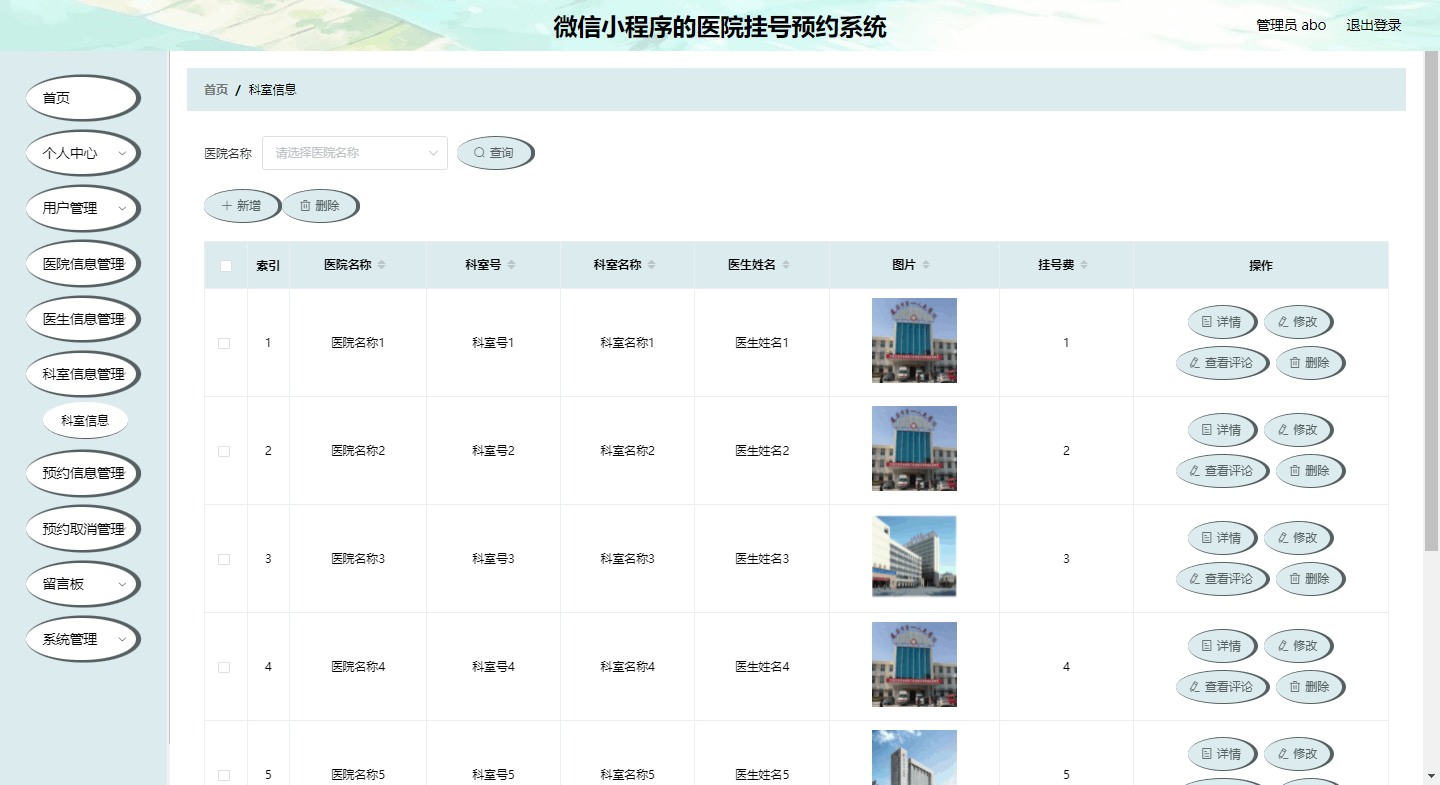Click 修改 for row 医院名称4
This screenshot has height=785, width=1440.
1298,646
